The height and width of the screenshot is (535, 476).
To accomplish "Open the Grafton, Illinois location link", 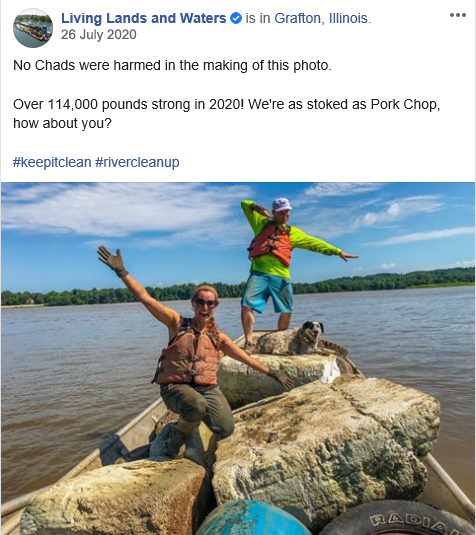I will pos(321,18).
